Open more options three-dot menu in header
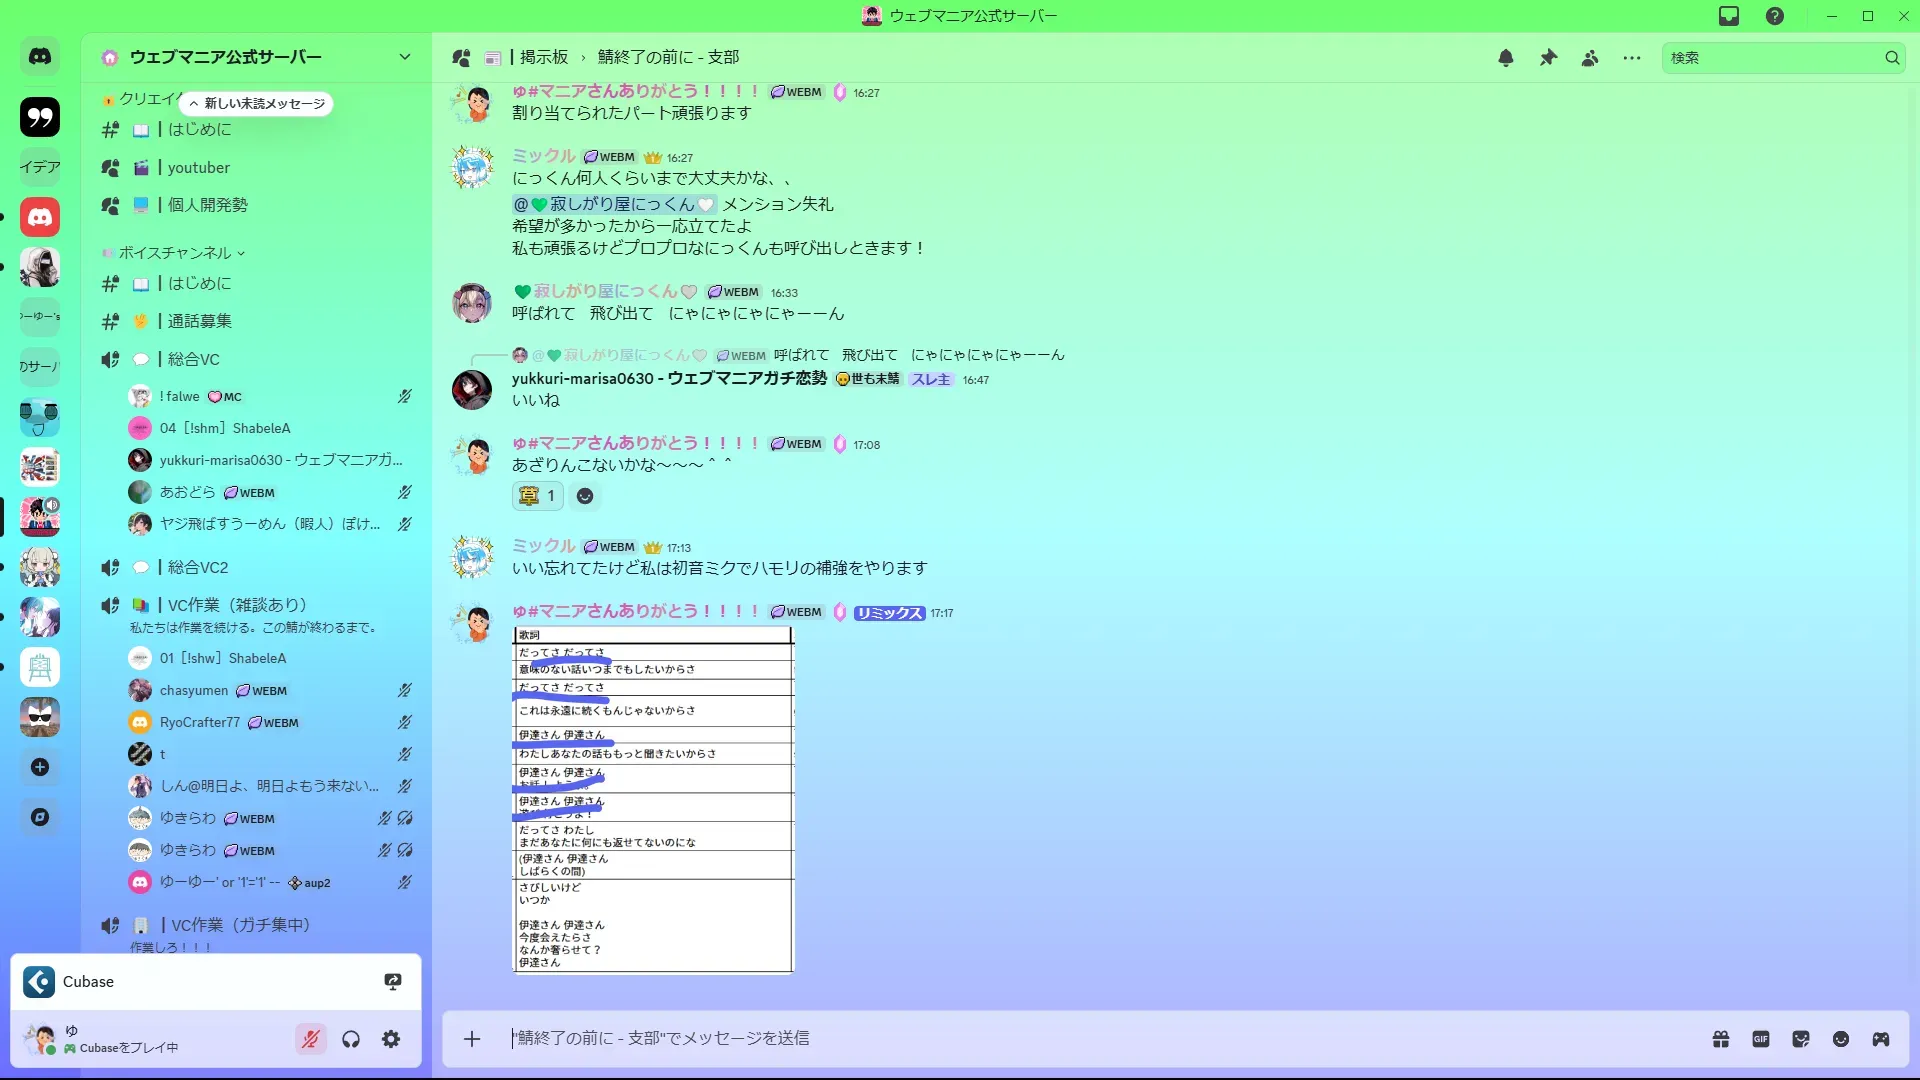The image size is (1920, 1080). coord(1632,58)
